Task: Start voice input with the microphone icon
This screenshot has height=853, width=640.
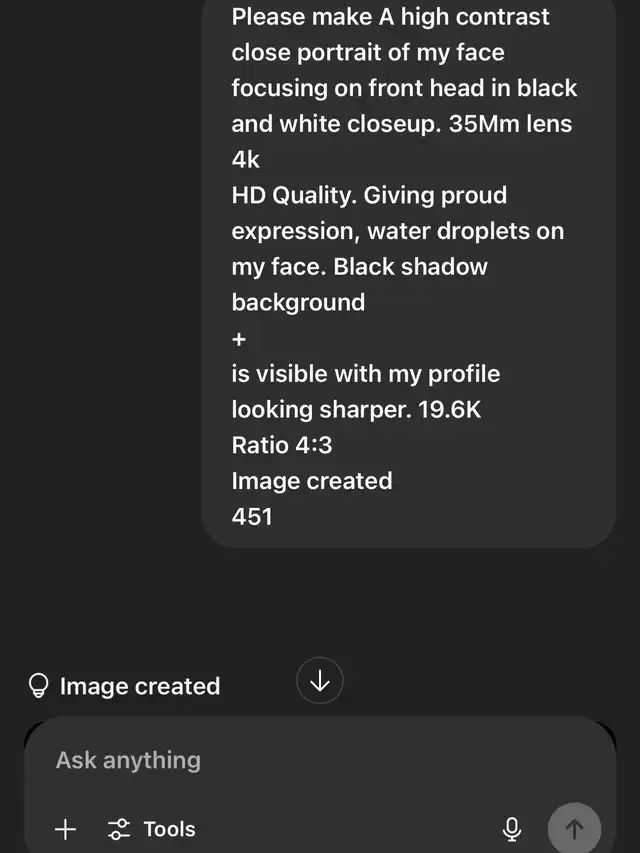Action: 512,830
